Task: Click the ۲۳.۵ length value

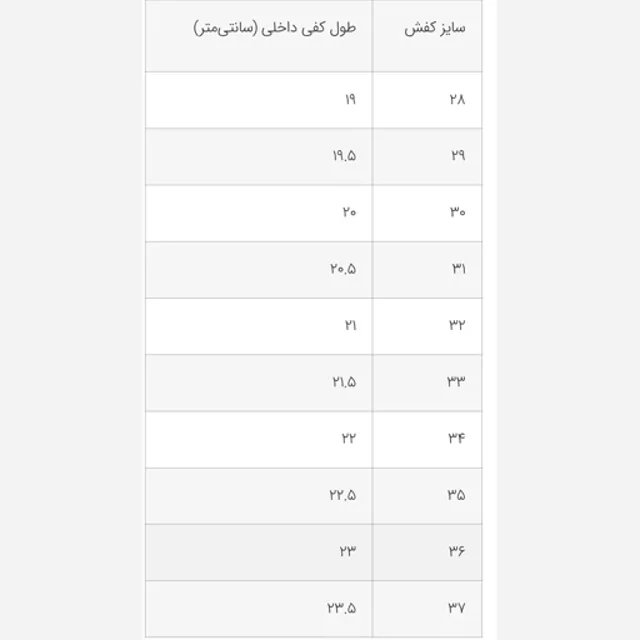Action: pos(341,608)
